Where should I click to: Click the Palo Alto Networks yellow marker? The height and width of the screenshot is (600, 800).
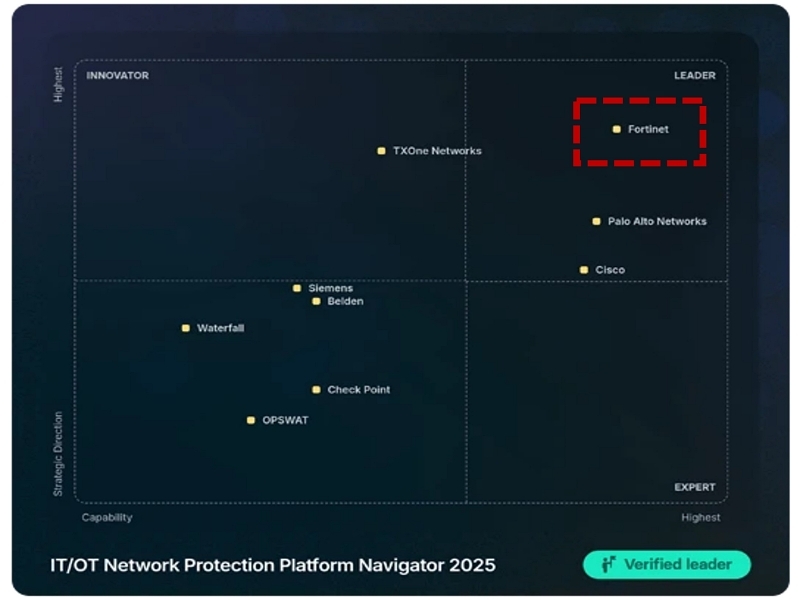(596, 221)
